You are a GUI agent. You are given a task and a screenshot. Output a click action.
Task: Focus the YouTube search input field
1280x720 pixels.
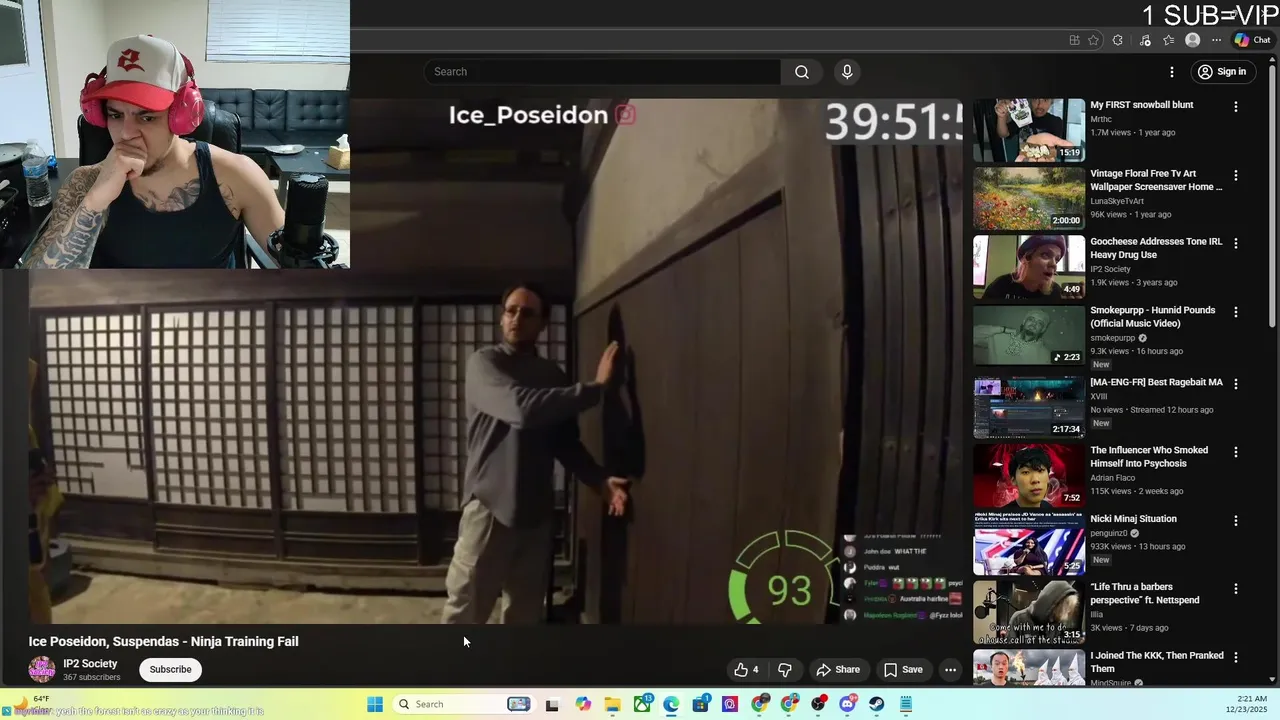(x=603, y=72)
